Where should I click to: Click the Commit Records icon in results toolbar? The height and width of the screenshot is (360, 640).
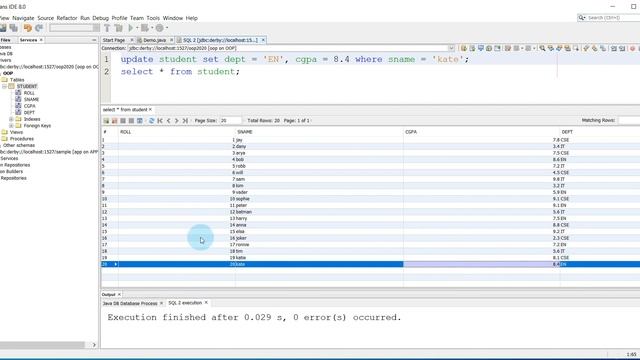pos(123,121)
